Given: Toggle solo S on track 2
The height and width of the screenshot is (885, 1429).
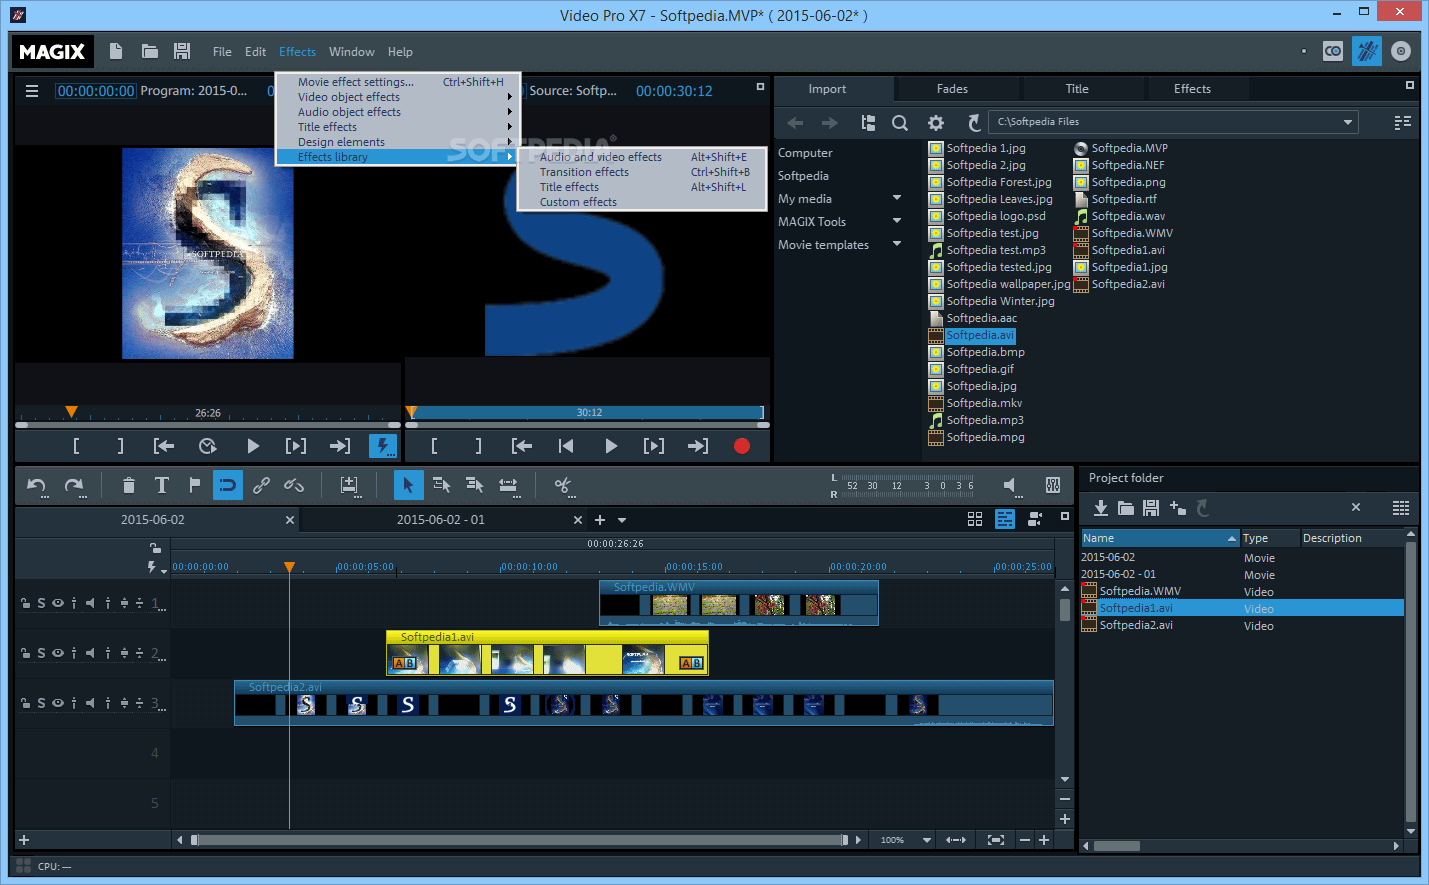Looking at the screenshot, I should pos(41,653).
